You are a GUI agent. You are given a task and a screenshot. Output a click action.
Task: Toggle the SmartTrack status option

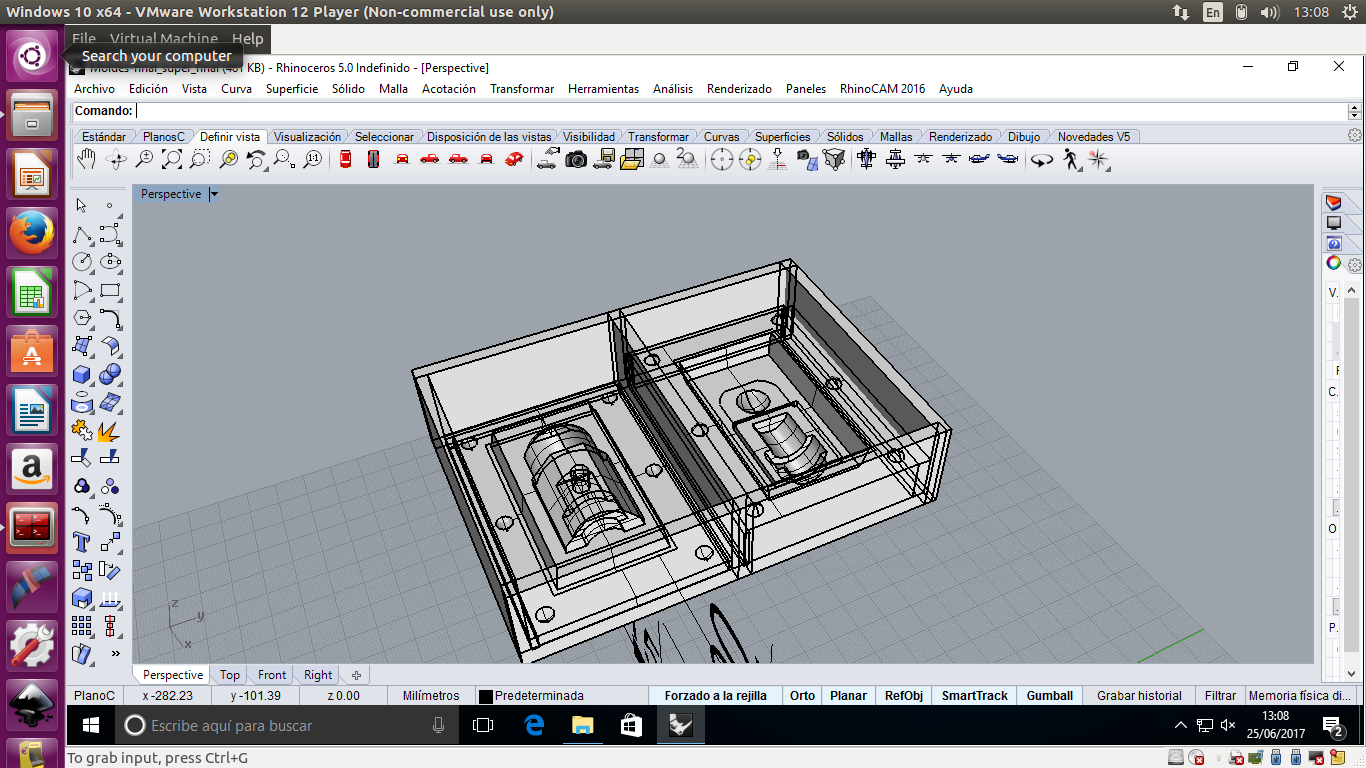click(974, 696)
